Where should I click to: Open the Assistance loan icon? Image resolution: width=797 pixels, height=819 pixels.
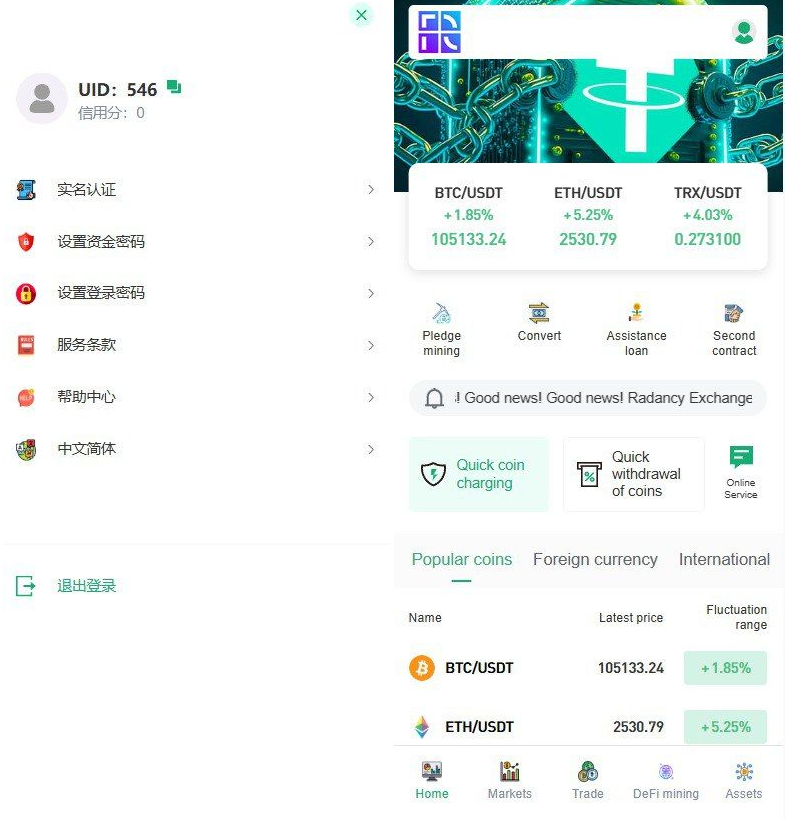click(636, 313)
